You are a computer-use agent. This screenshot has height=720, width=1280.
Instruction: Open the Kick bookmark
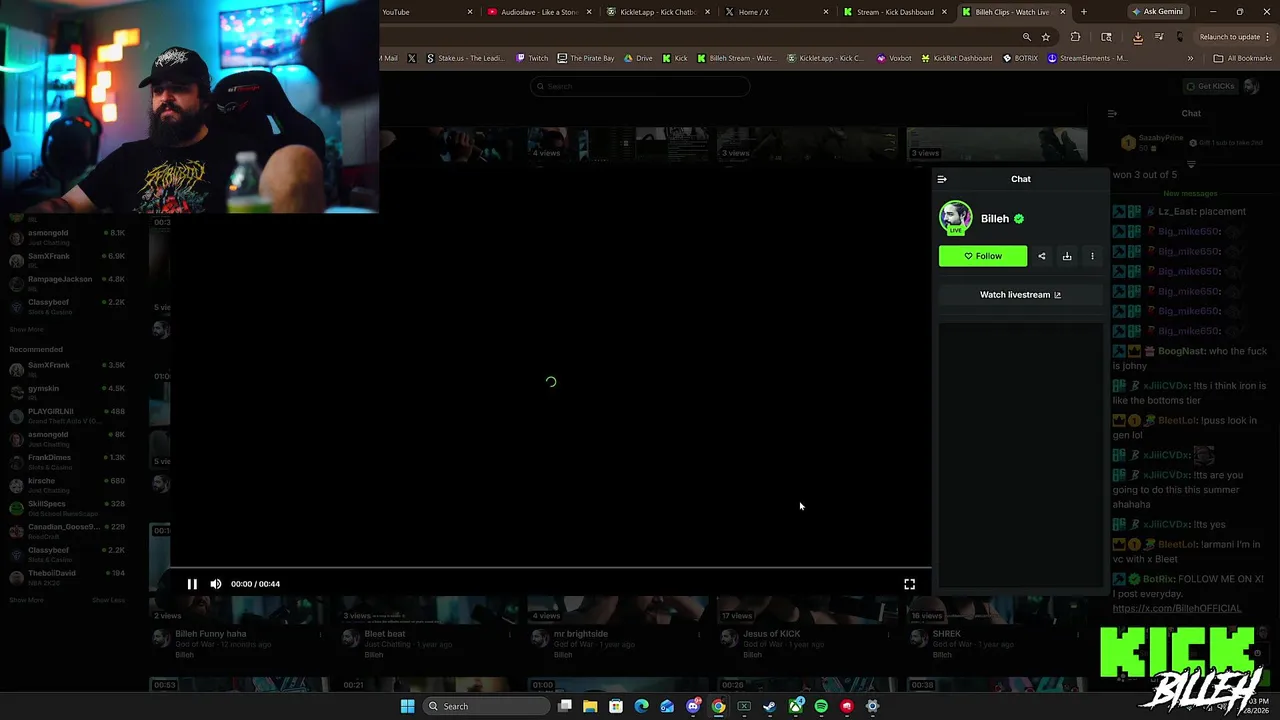675,58
